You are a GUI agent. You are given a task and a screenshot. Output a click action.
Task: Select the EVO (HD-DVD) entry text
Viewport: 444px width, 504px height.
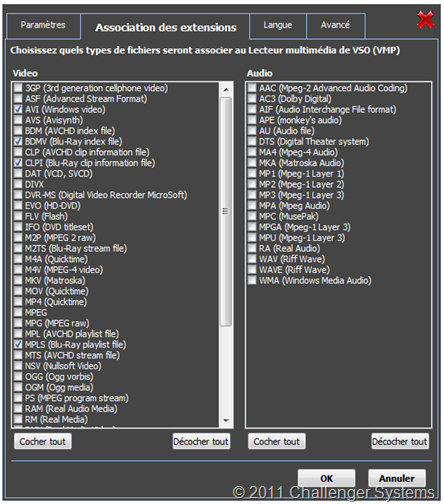coord(53,206)
